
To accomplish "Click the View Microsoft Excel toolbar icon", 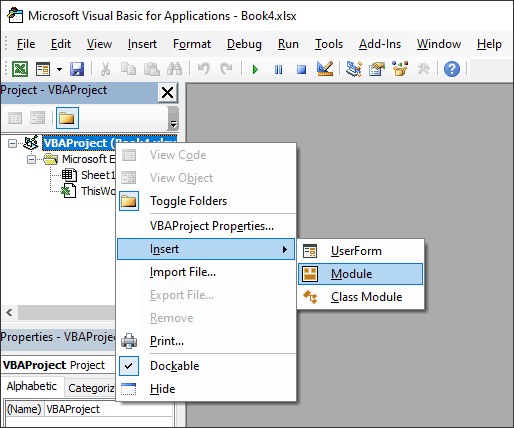I will pyautogui.click(x=20, y=69).
